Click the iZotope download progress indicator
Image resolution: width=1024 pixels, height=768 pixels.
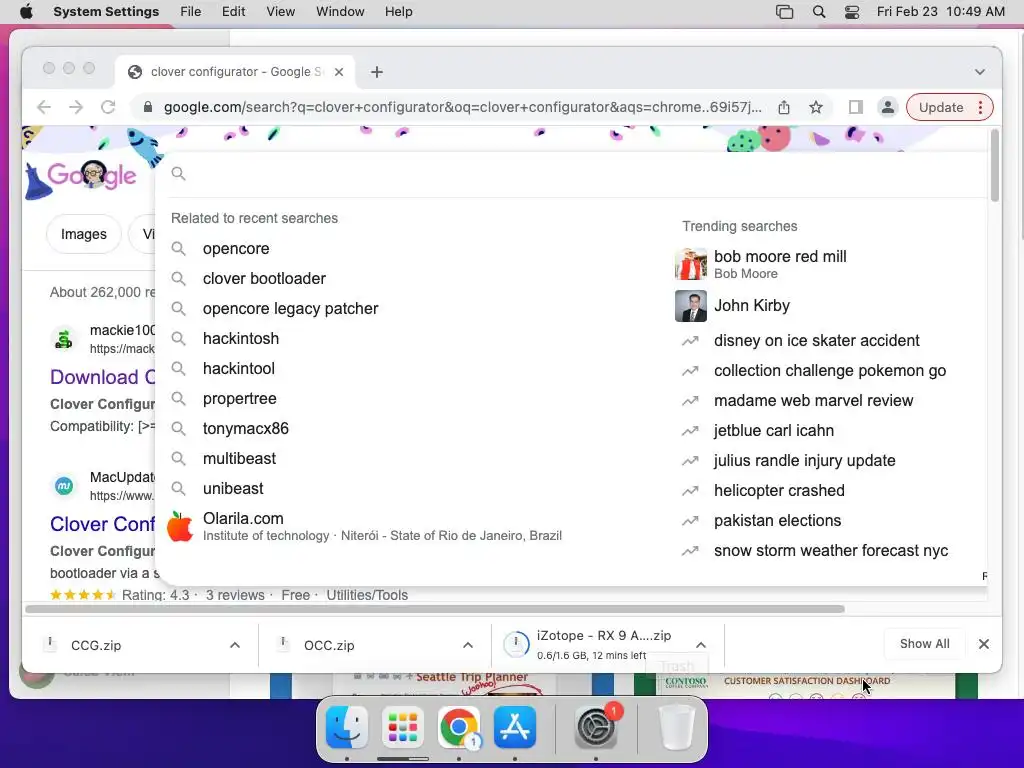click(516, 645)
